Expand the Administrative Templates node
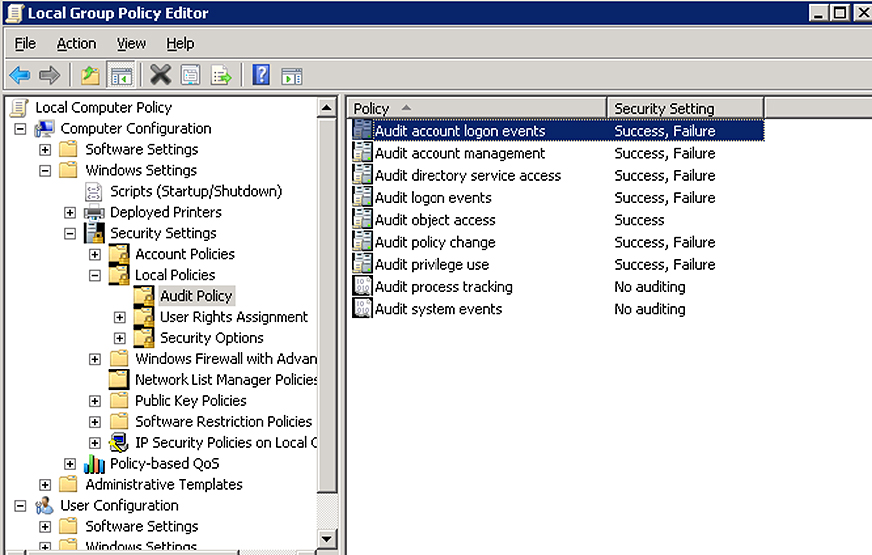 tap(45, 484)
